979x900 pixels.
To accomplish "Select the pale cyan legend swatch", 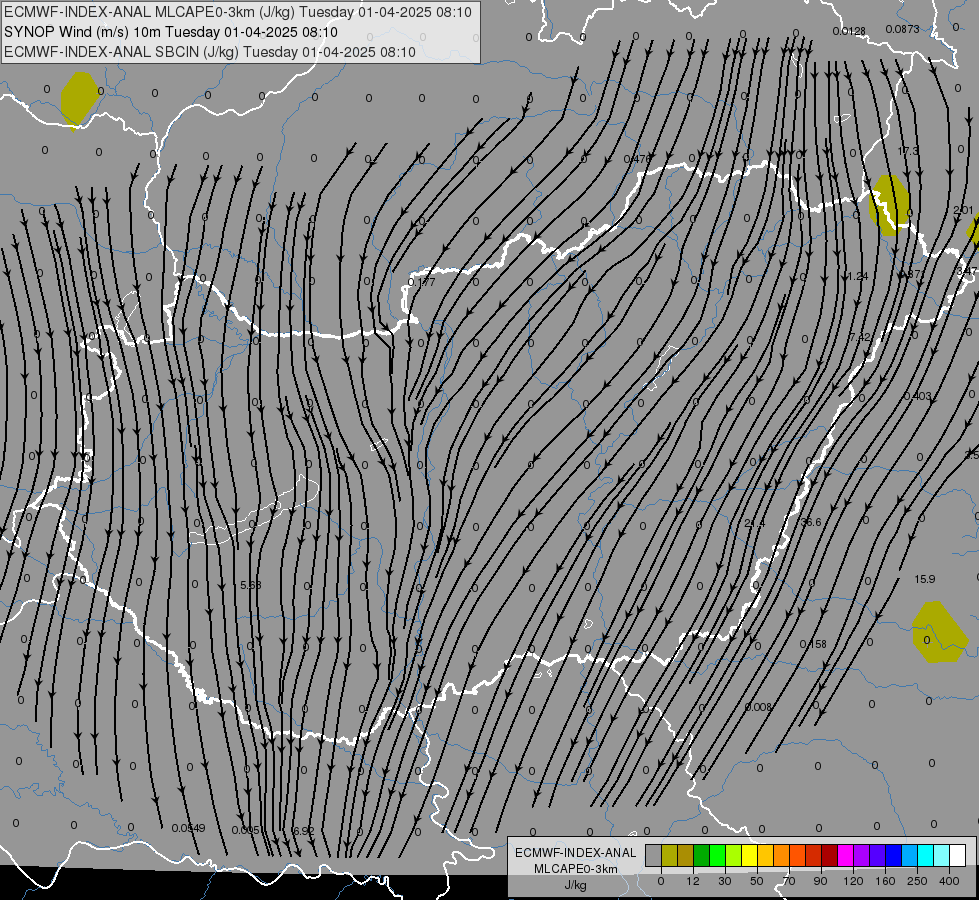I will tap(942, 855).
